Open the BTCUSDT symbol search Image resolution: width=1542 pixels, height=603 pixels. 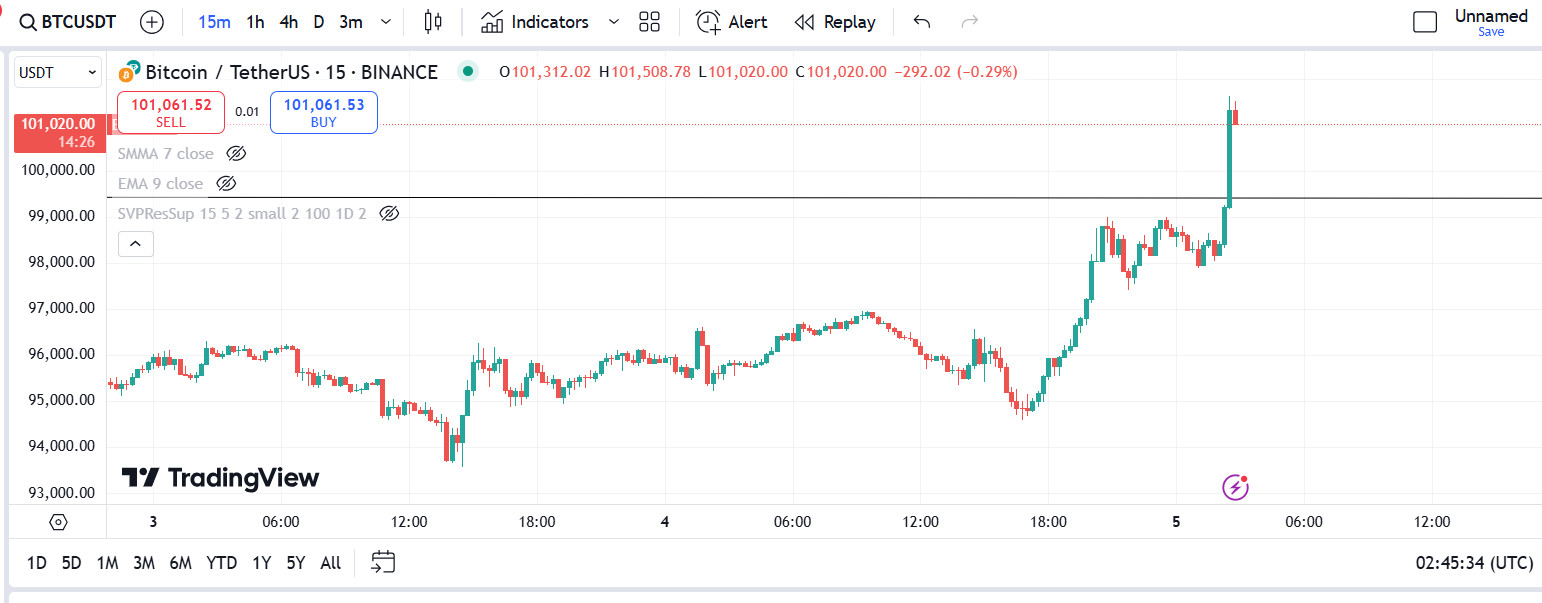pos(68,22)
